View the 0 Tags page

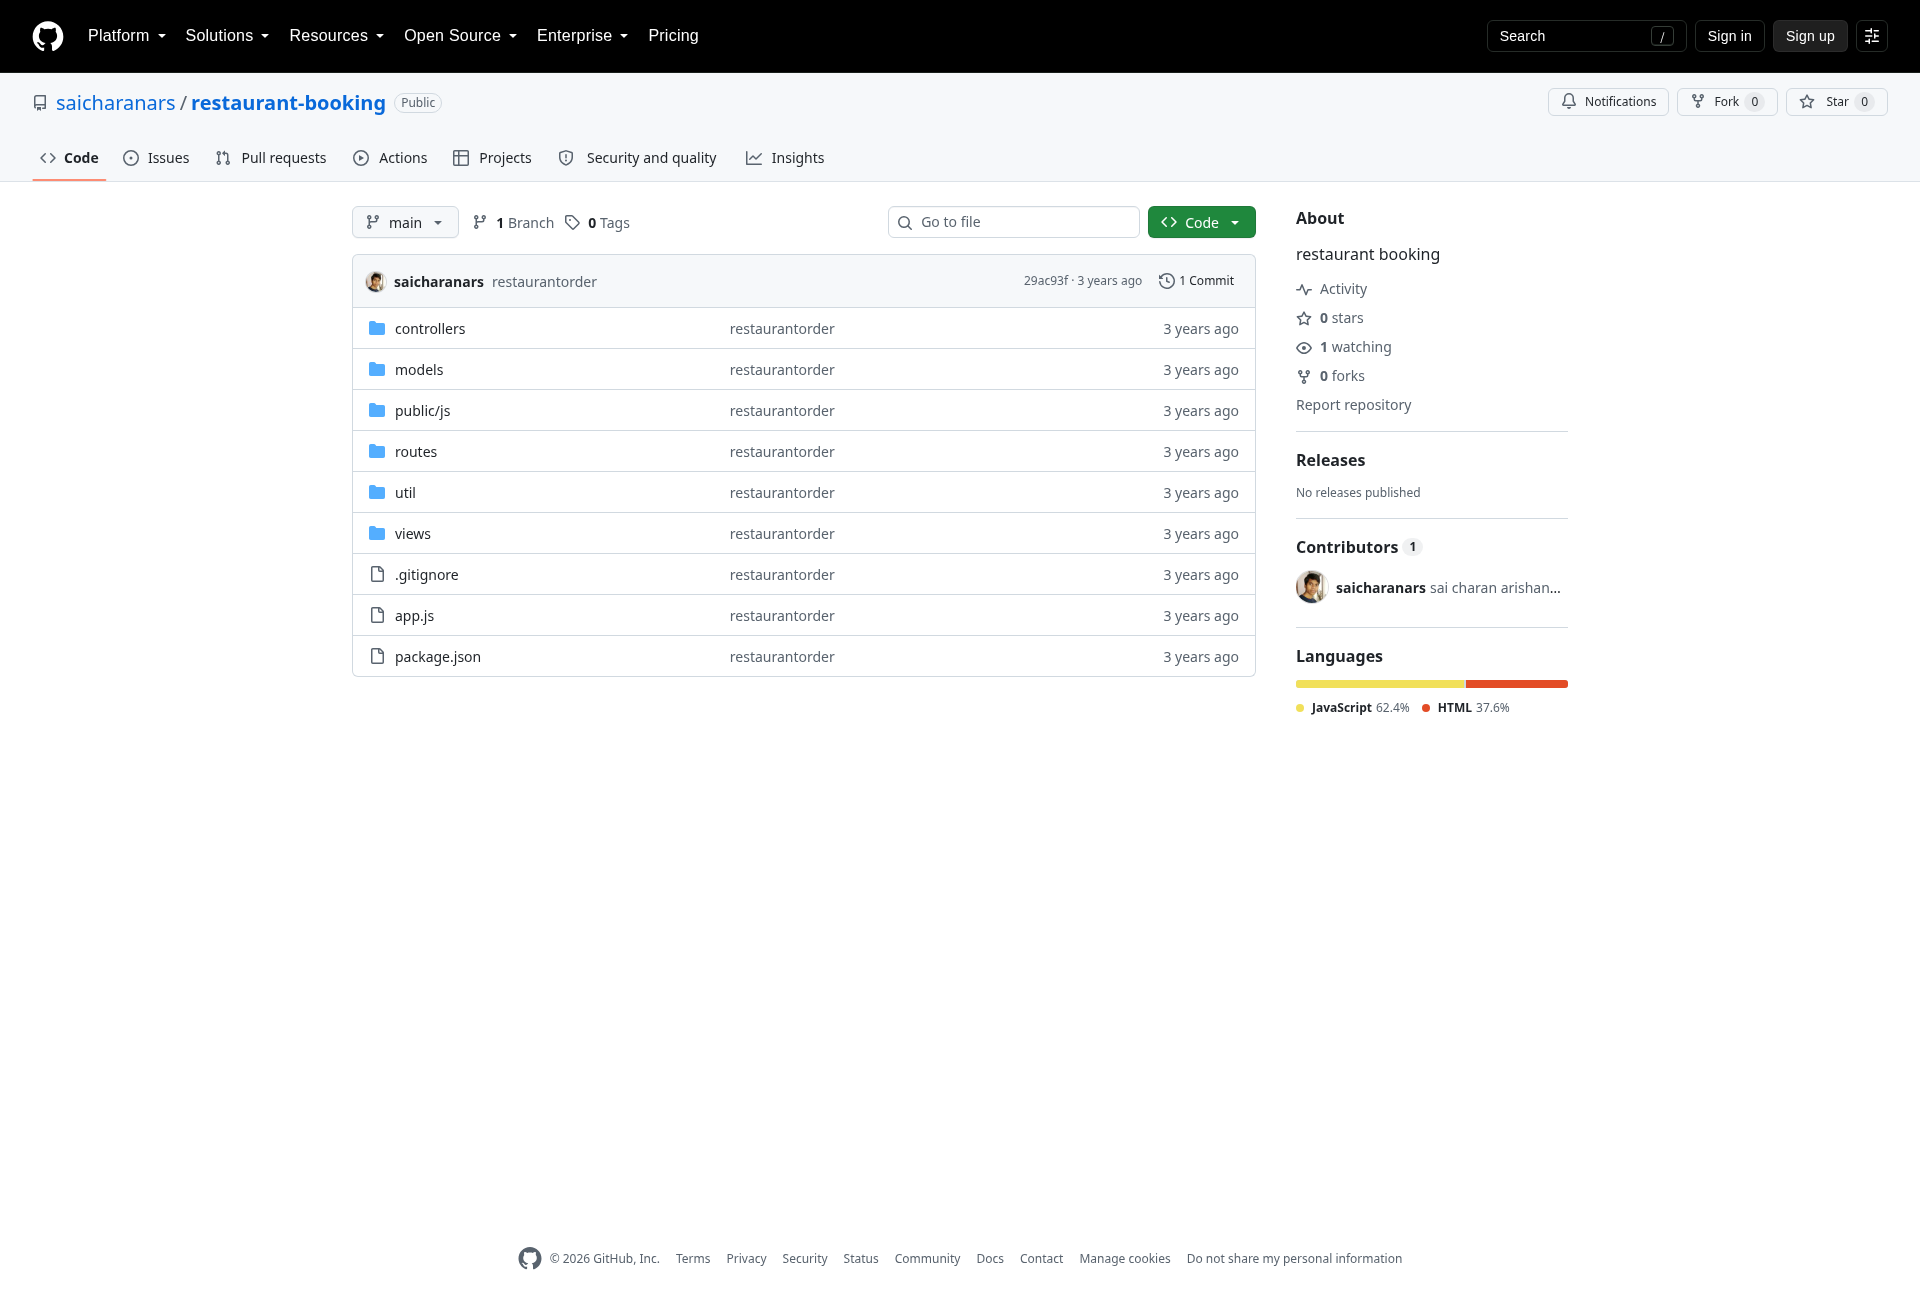(x=597, y=223)
